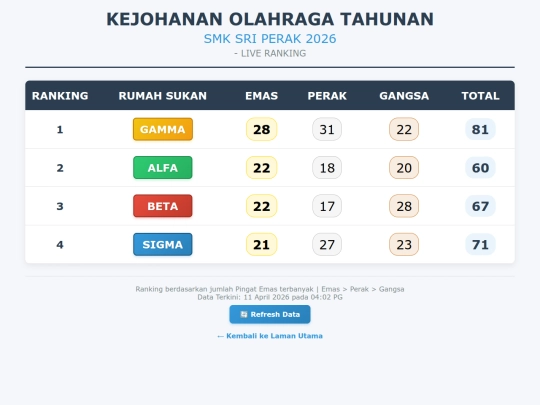Click GAMMA's silver count 31
540x405 pixels.
pyautogui.click(x=327, y=129)
